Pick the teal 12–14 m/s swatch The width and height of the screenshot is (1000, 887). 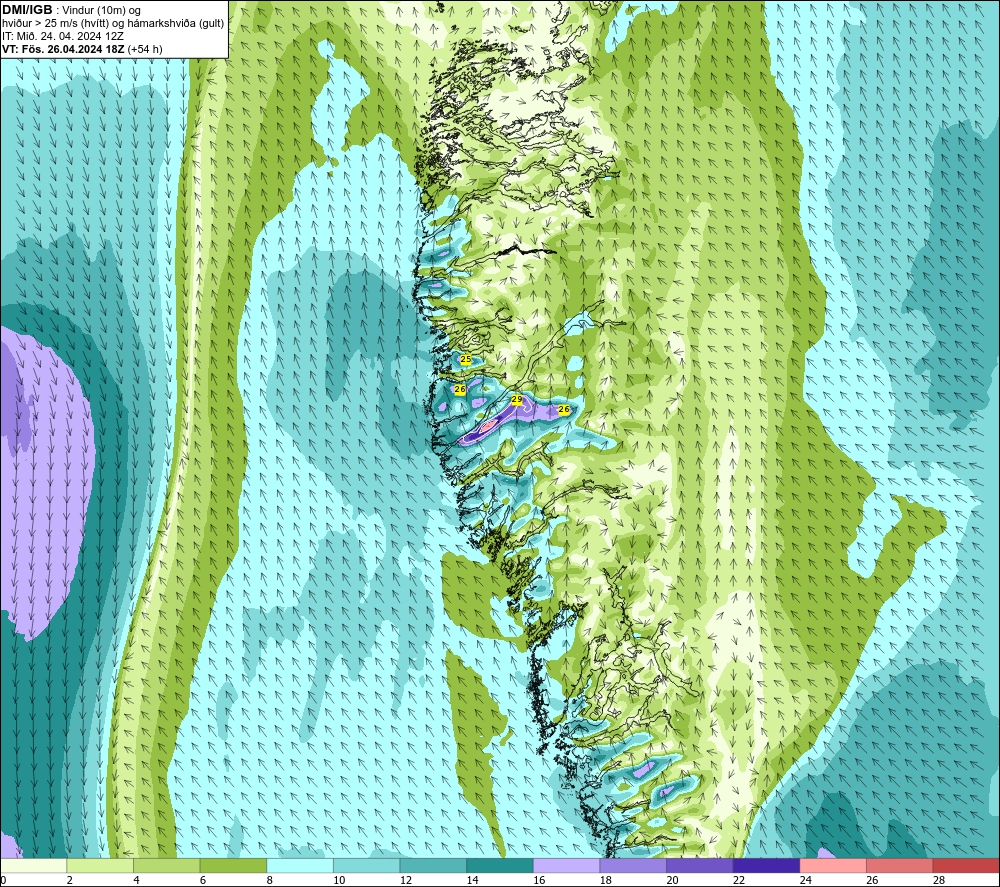433,865
